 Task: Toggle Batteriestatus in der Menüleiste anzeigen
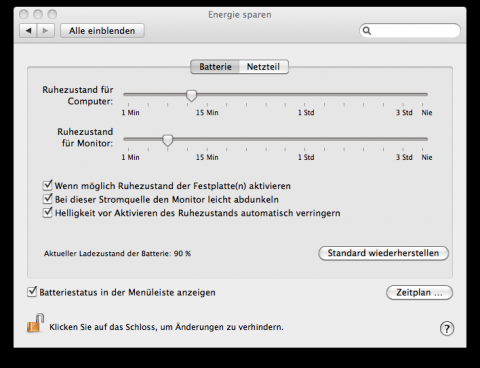coord(32,292)
